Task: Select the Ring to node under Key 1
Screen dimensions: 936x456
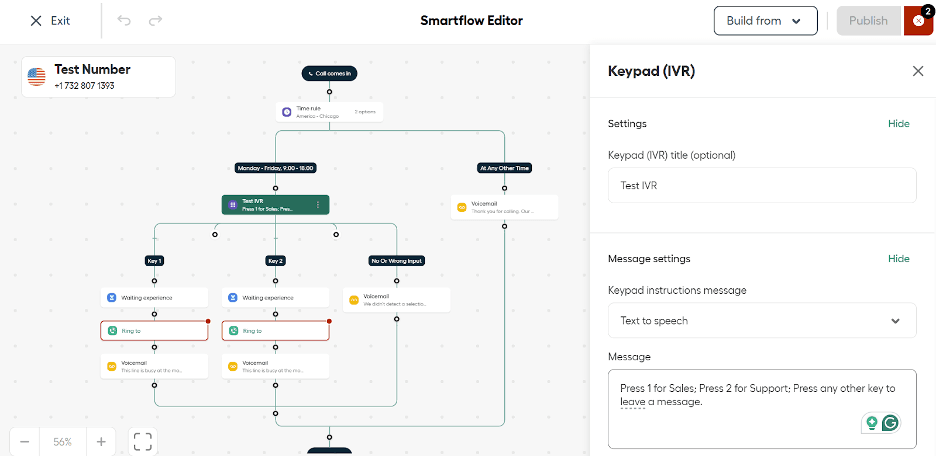Action: 154,331
